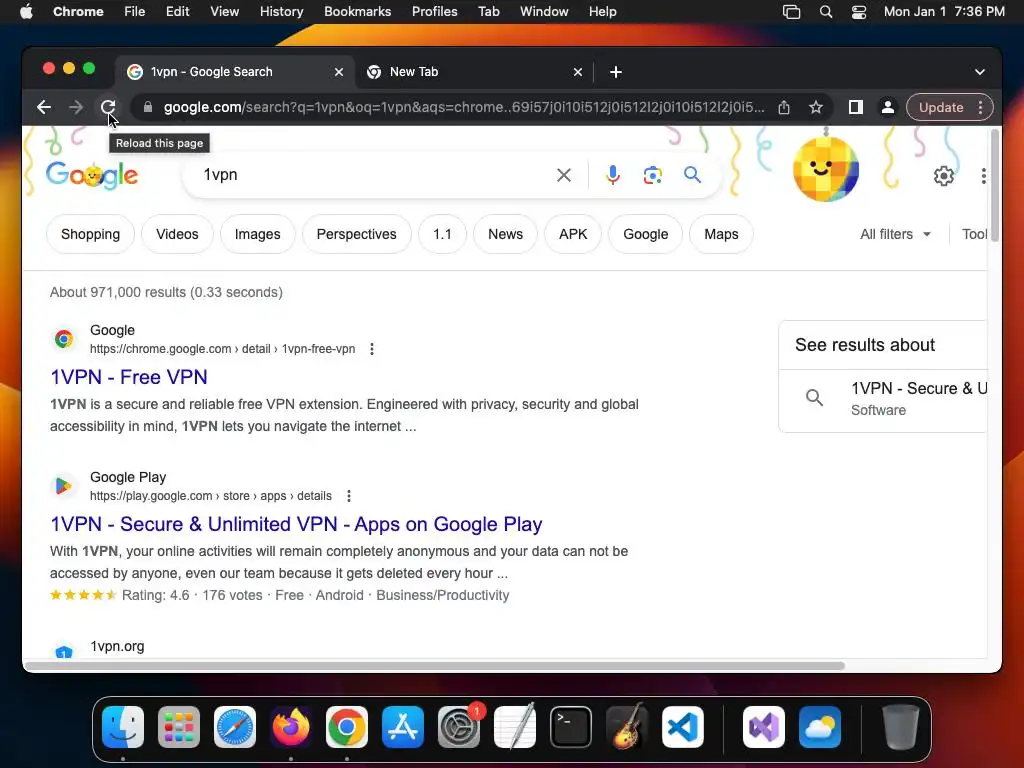Open the File menu
This screenshot has width=1024, height=768.
coord(135,12)
